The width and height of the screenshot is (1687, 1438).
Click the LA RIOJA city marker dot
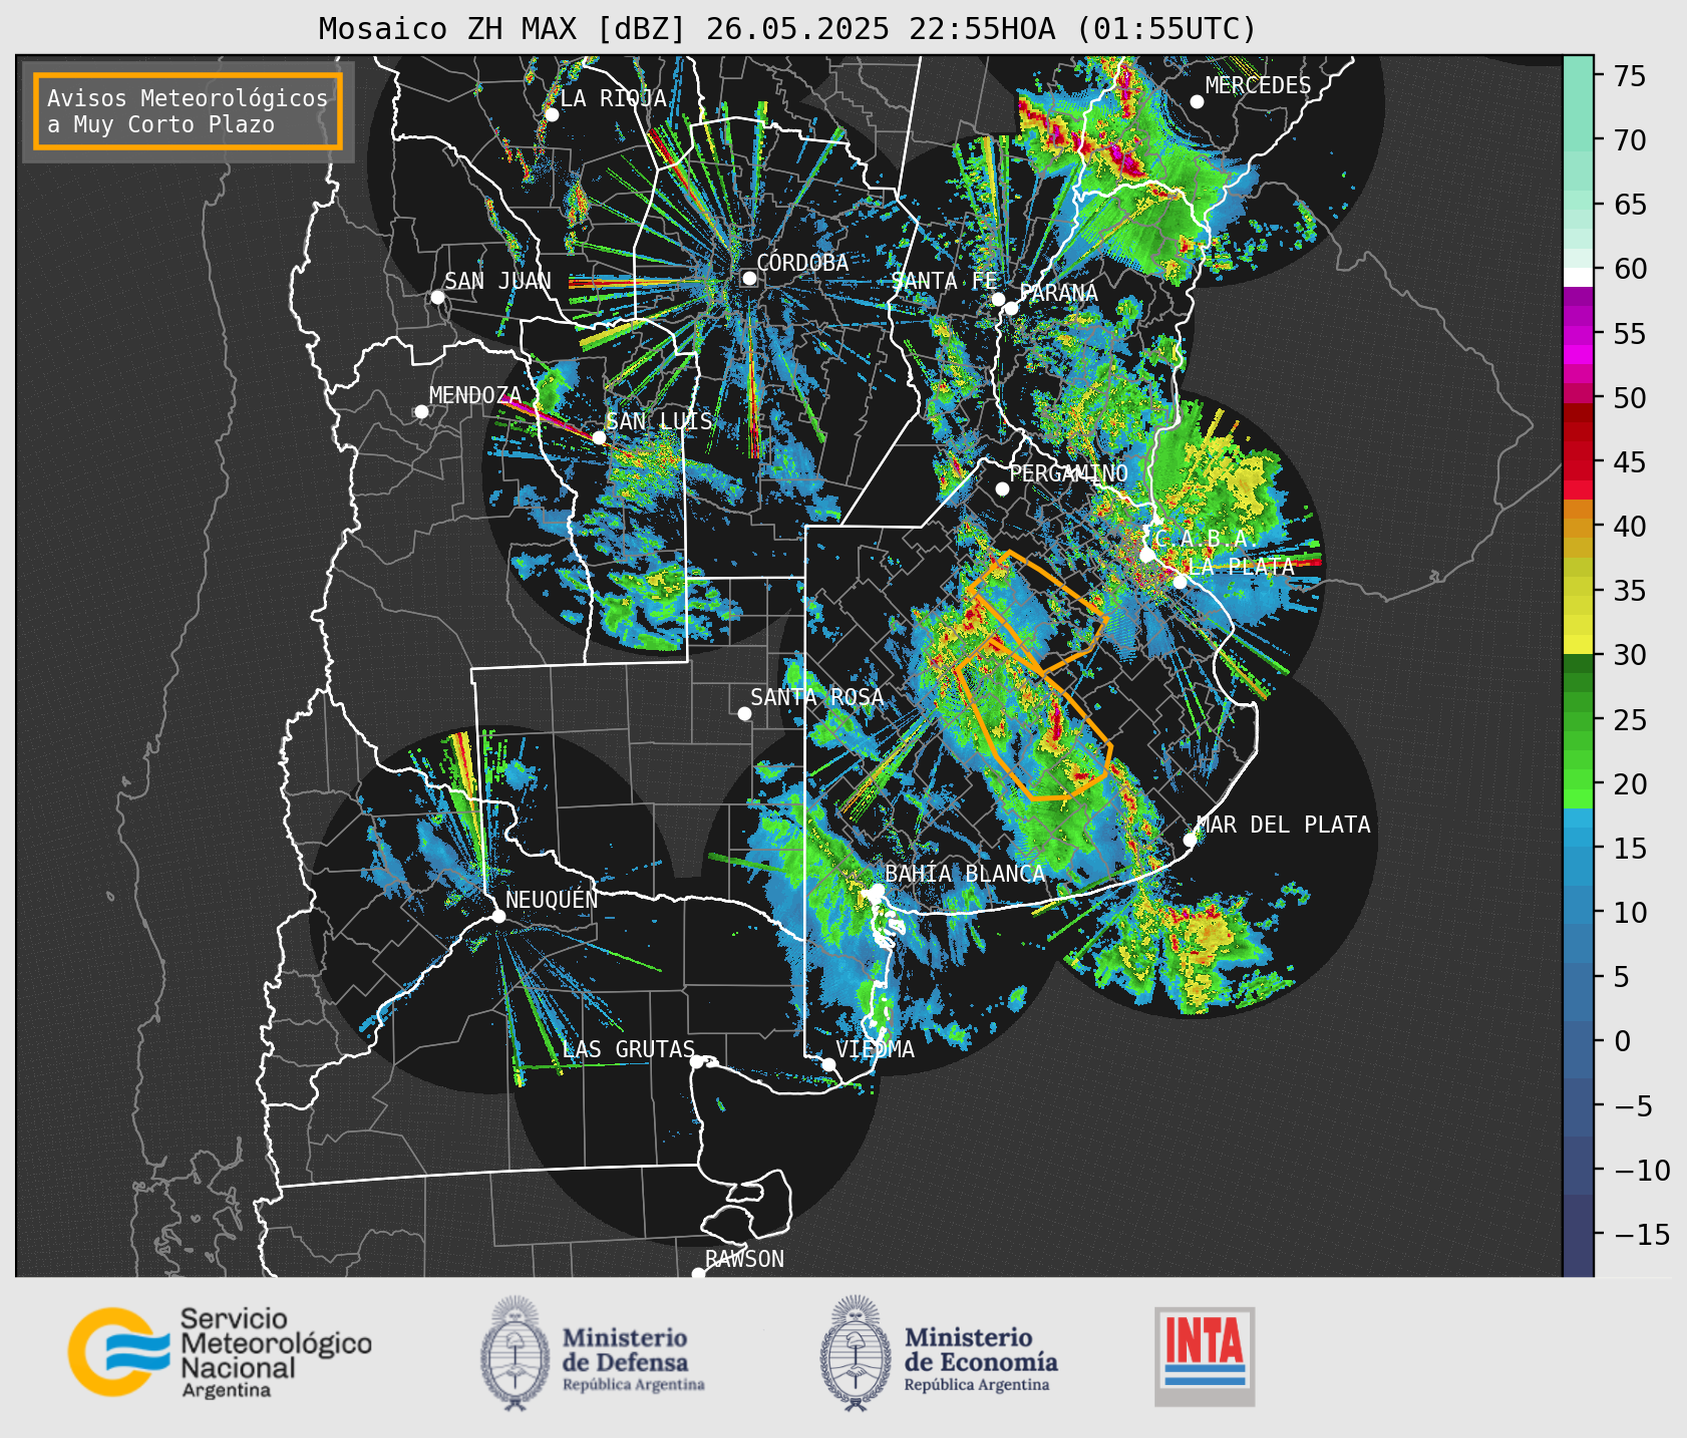(551, 114)
